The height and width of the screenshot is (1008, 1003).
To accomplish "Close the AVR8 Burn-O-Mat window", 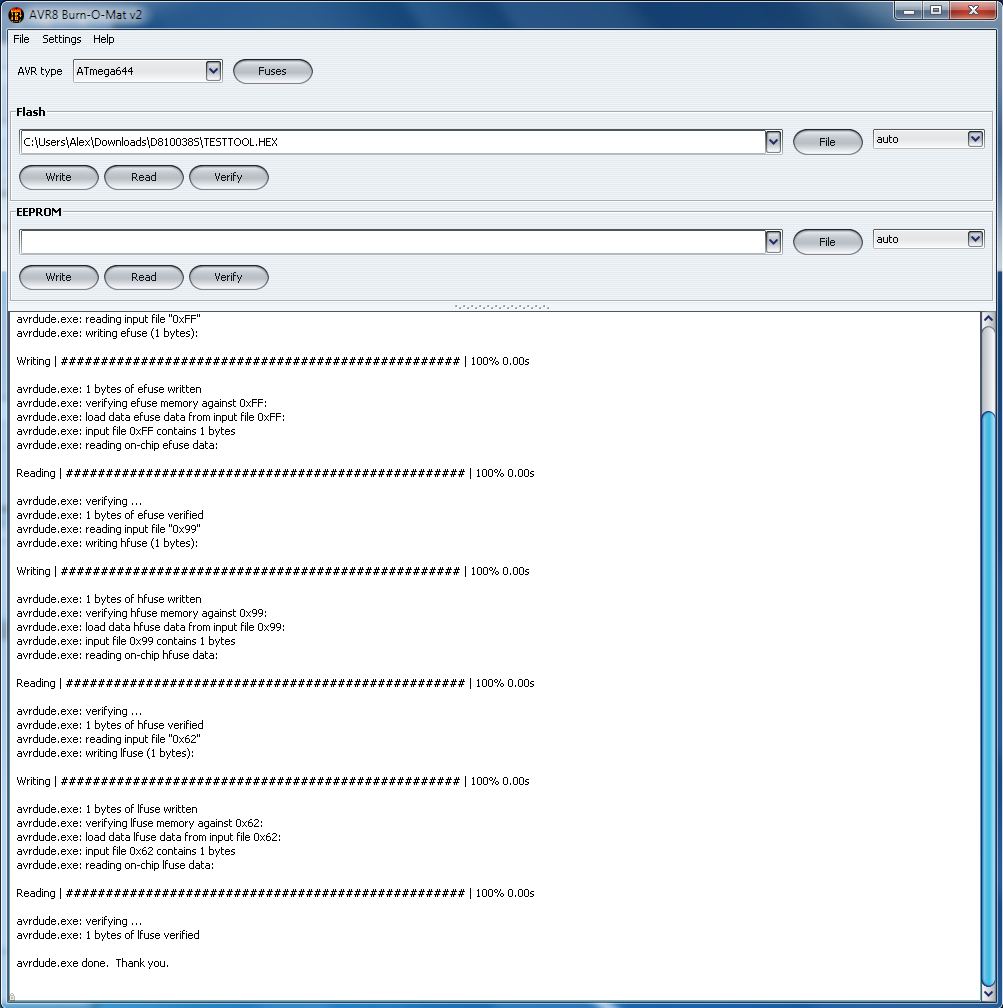I will 973,10.
